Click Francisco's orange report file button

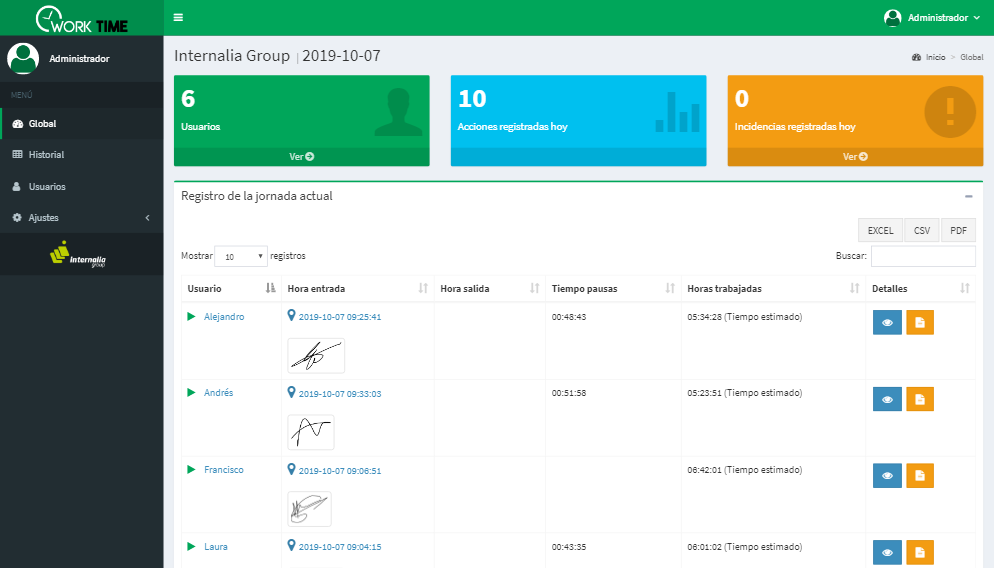click(919, 476)
